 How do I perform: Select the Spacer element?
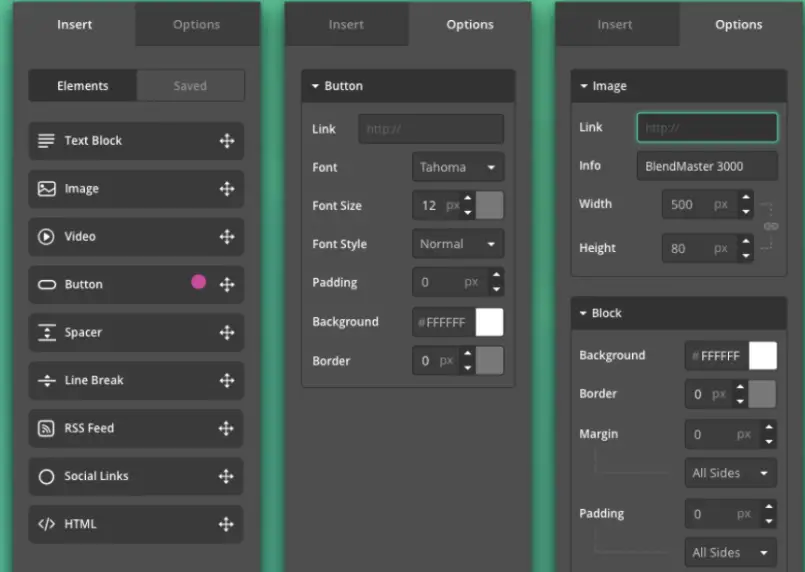tap(136, 333)
